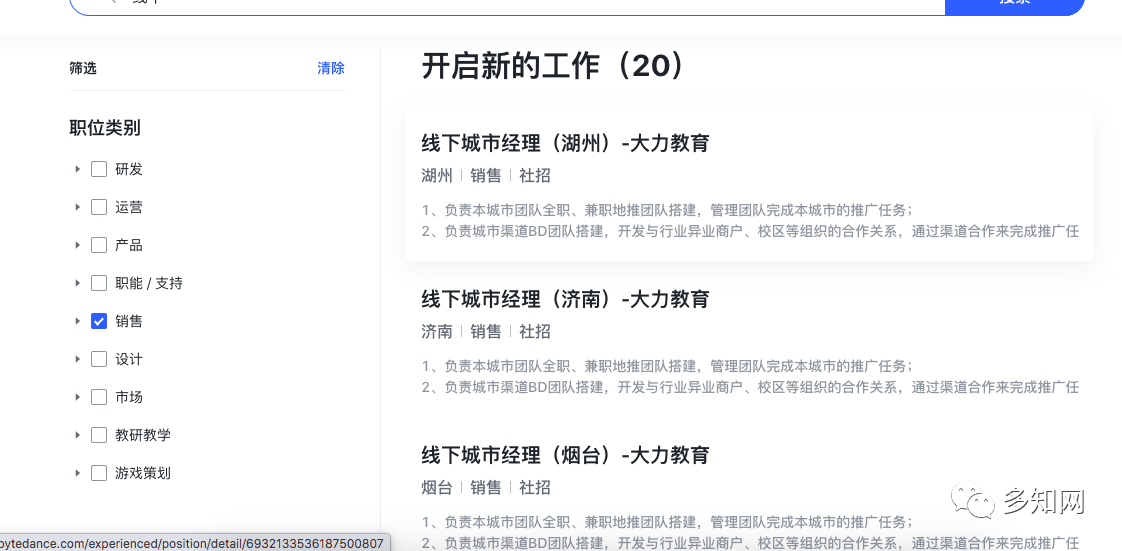Image resolution: width=1122 pixels, height=551 pixels.
Task: Open the 线下城市经理（烟台）job posting
Action: coord(565,455)
